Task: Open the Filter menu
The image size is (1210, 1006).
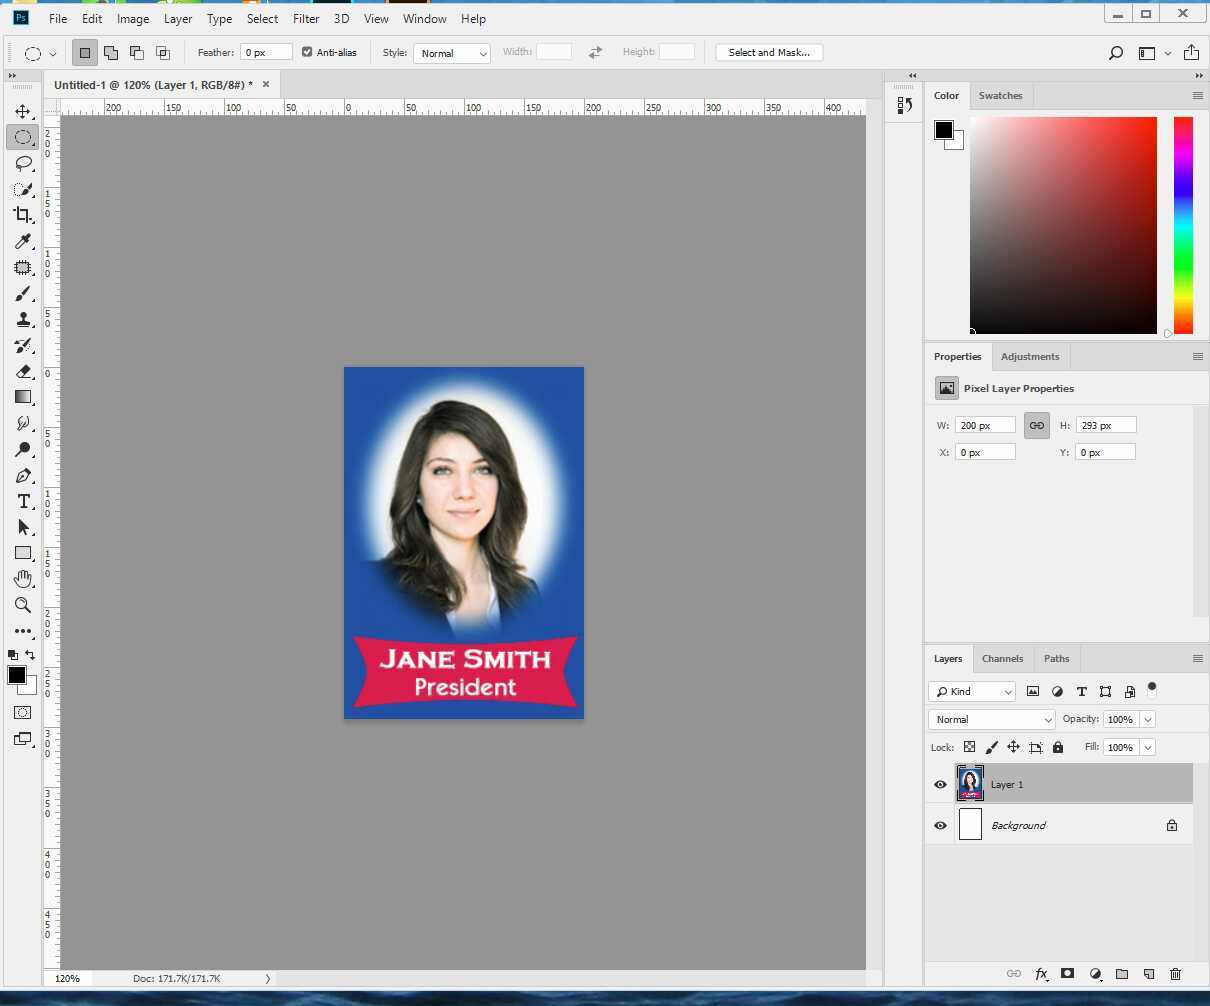Action: pyautogui.click(x=306, y=18)
